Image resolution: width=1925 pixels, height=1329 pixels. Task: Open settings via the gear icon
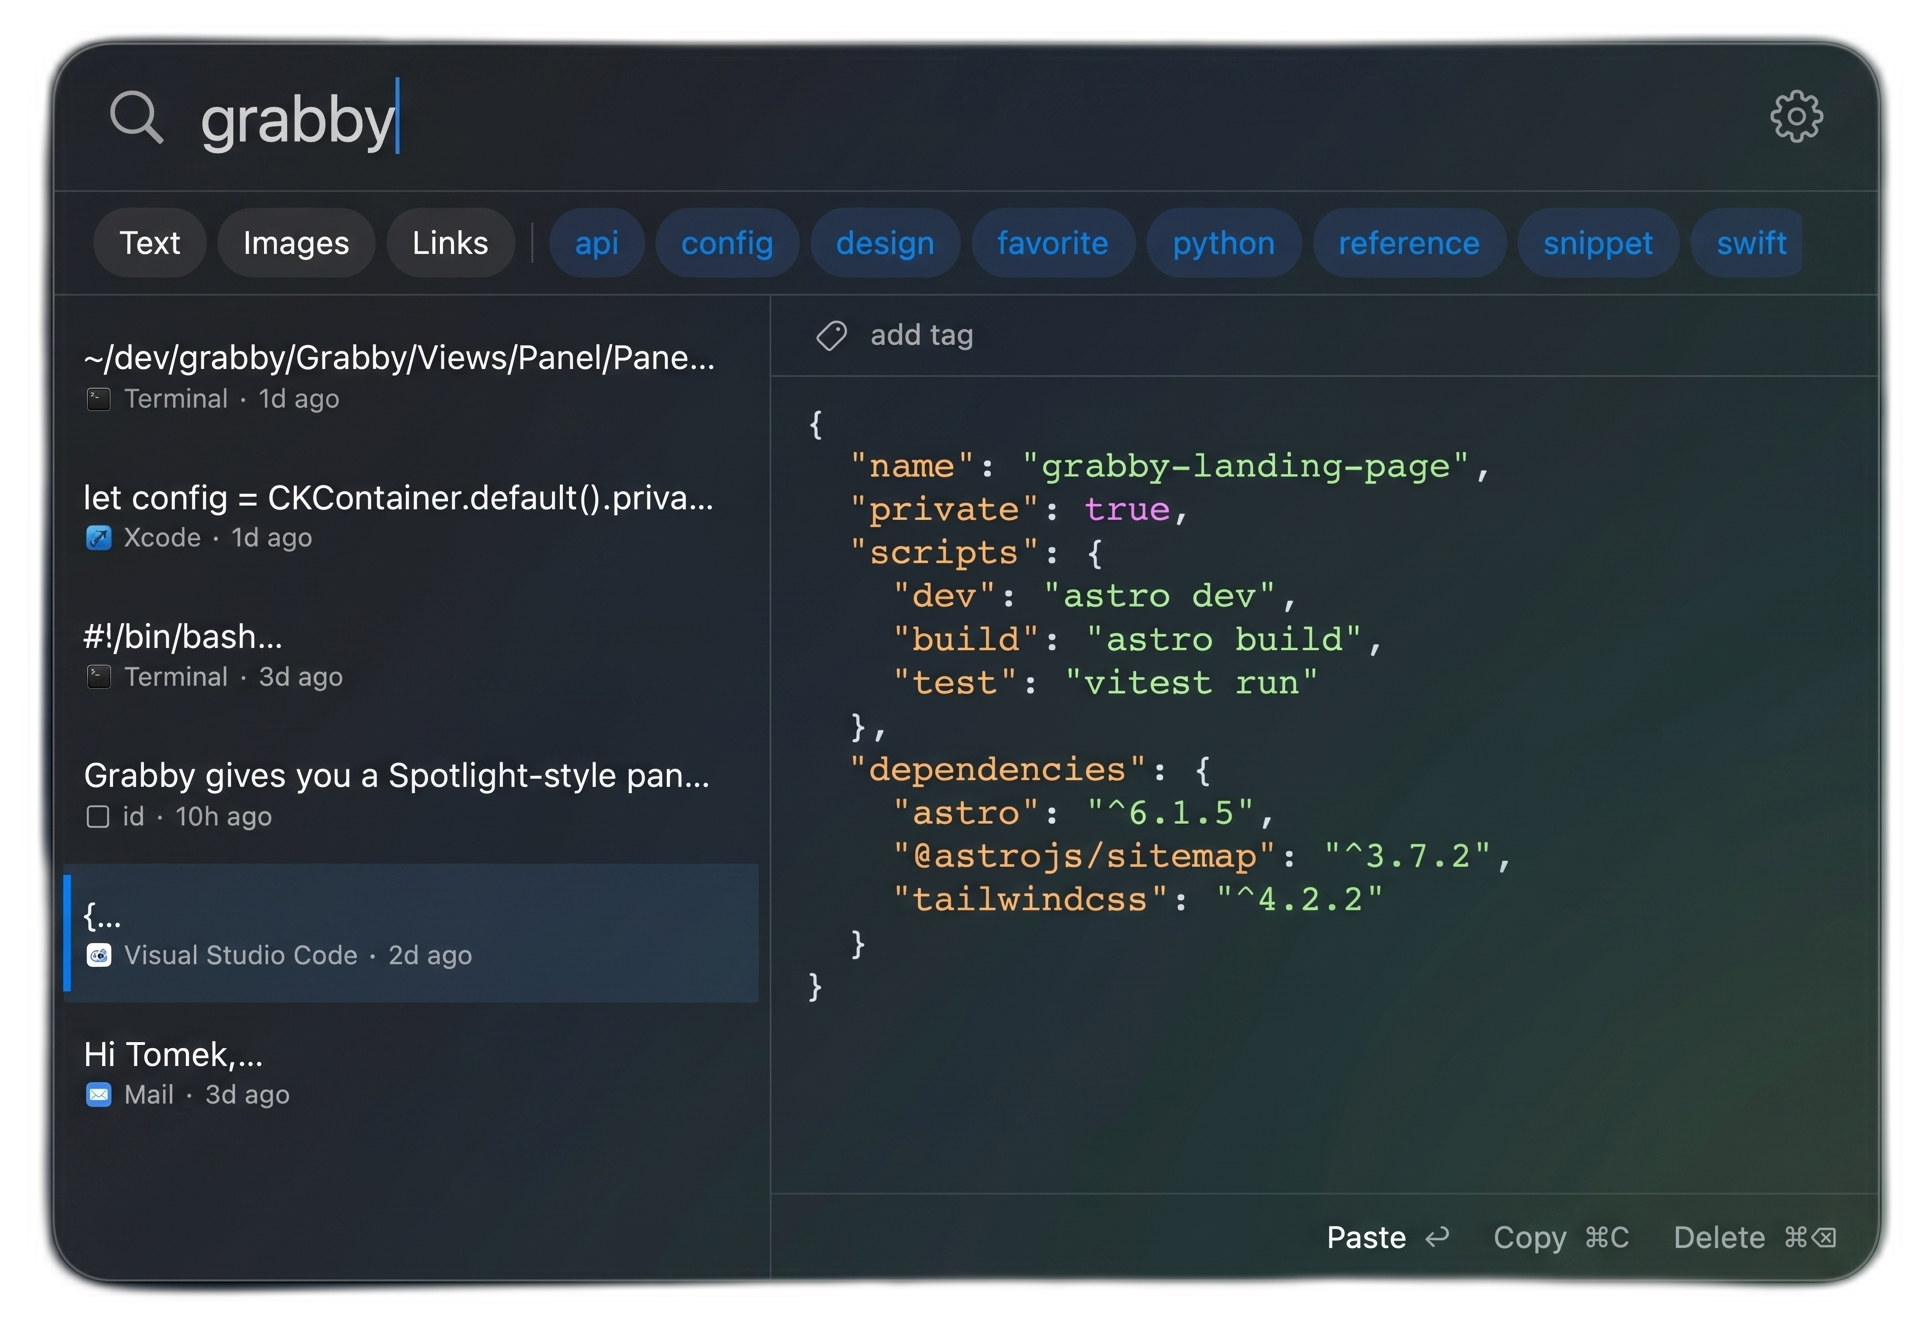point(1796,117)
